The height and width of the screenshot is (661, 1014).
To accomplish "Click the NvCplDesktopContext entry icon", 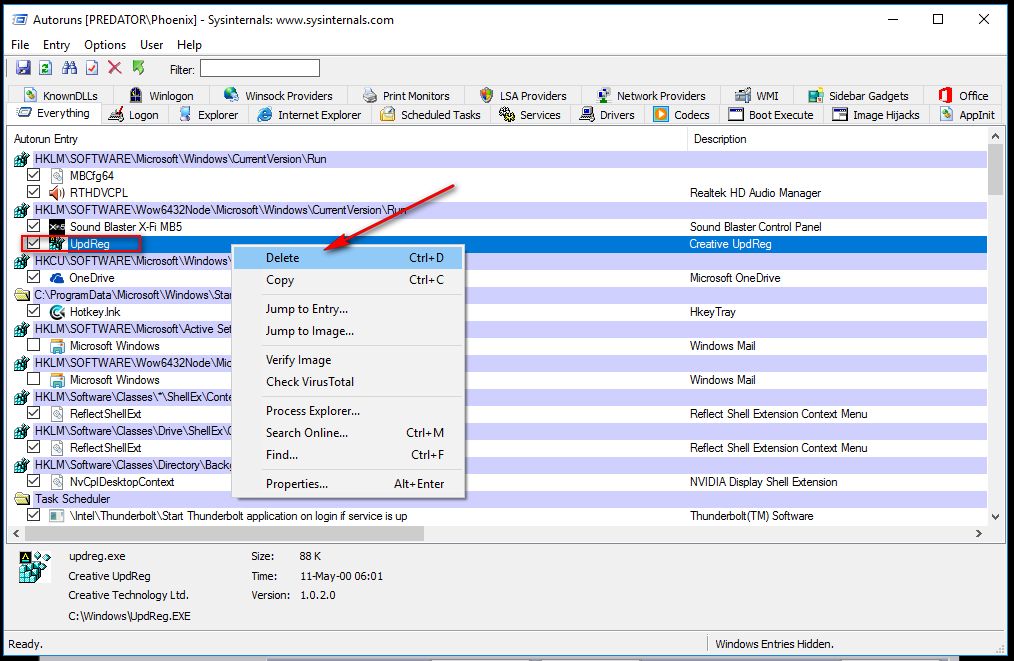I will click(x=57, y=482).
